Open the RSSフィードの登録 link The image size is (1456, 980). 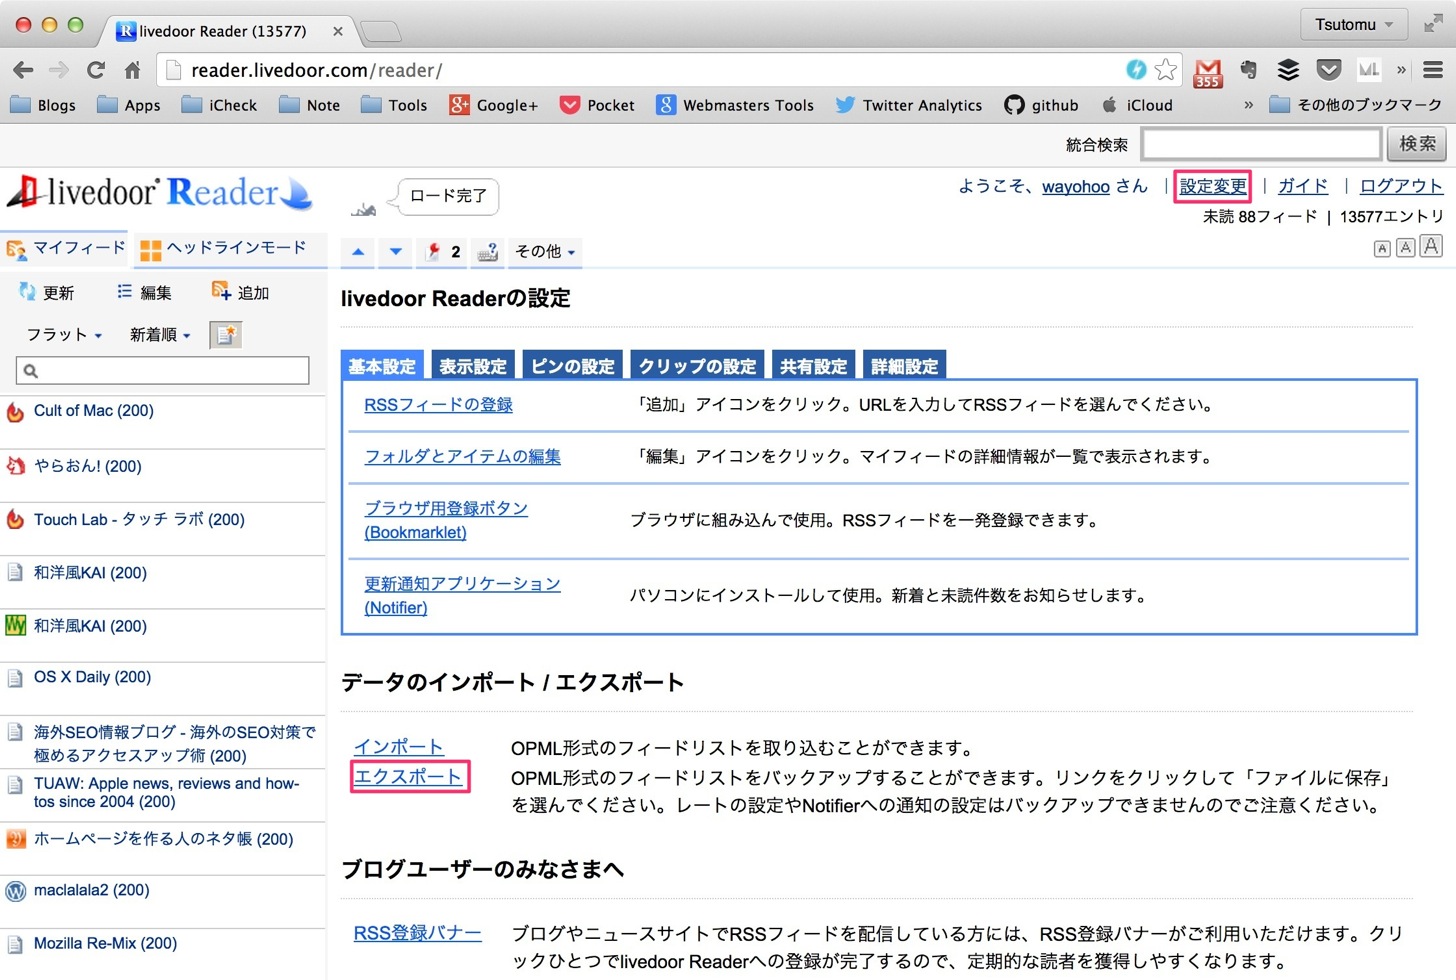pos(438,405)
